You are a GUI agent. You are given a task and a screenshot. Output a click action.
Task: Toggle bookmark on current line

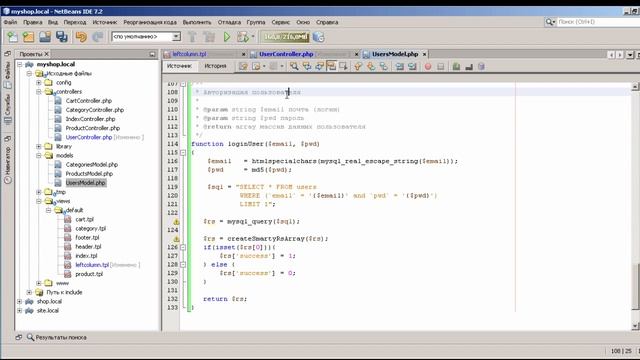[x=383, y=66]
